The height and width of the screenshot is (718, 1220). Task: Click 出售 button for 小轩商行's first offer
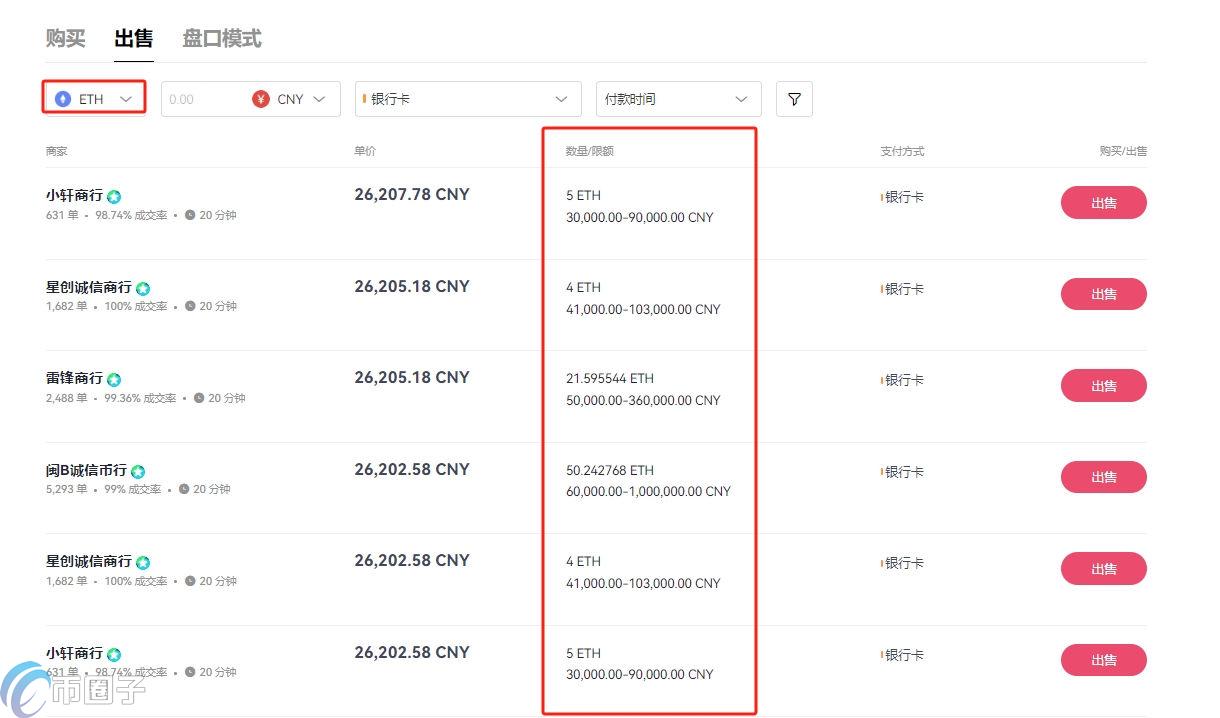(x=1103, y=202)
